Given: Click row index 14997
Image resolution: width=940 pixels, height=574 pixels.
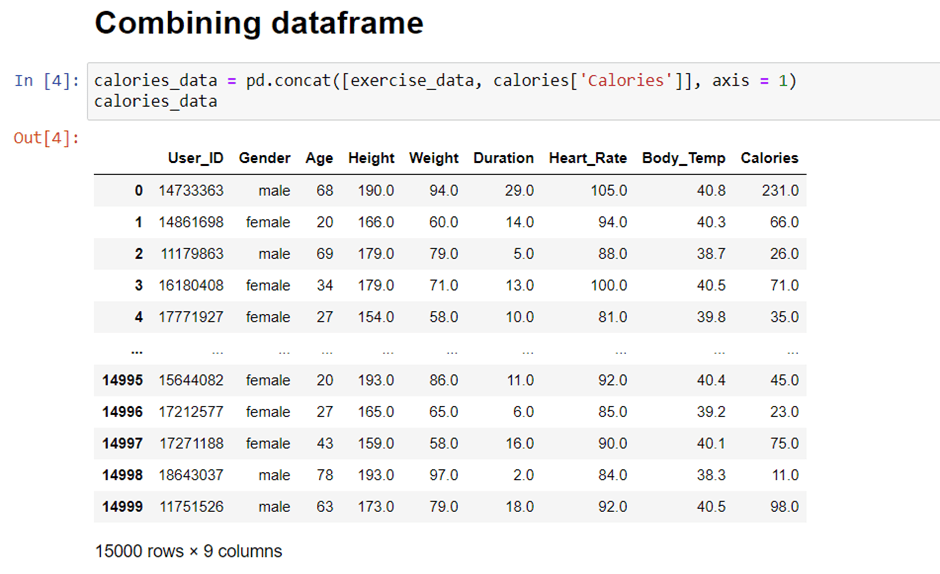Looking at the screenshot, I should coord(122,444).
